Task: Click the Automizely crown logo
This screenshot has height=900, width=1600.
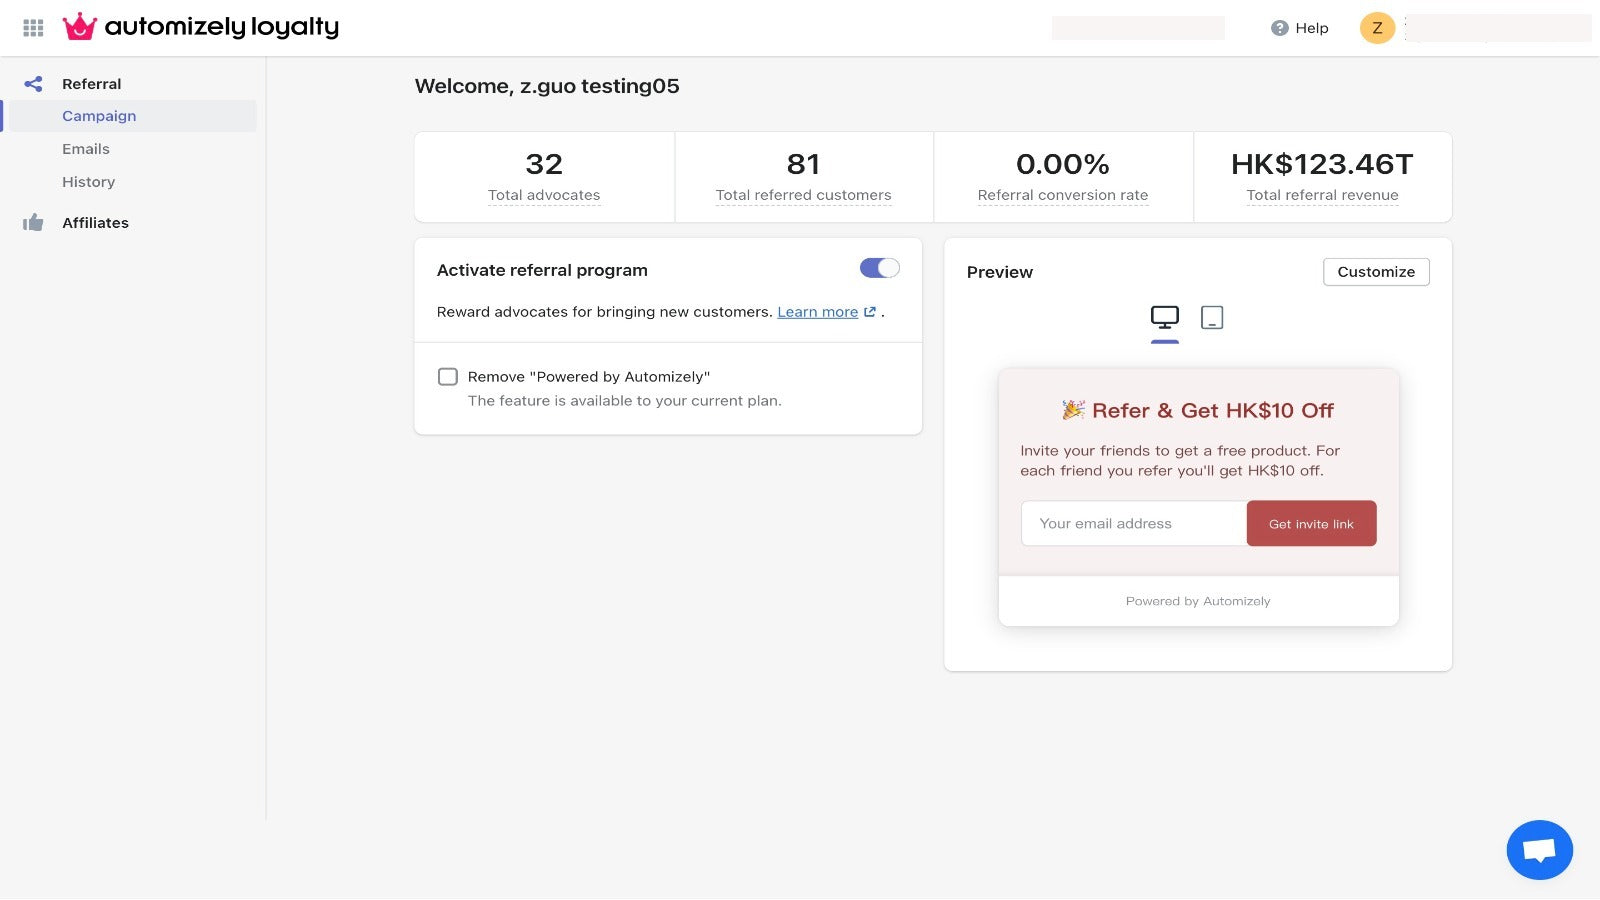Action: coord(80,27)
